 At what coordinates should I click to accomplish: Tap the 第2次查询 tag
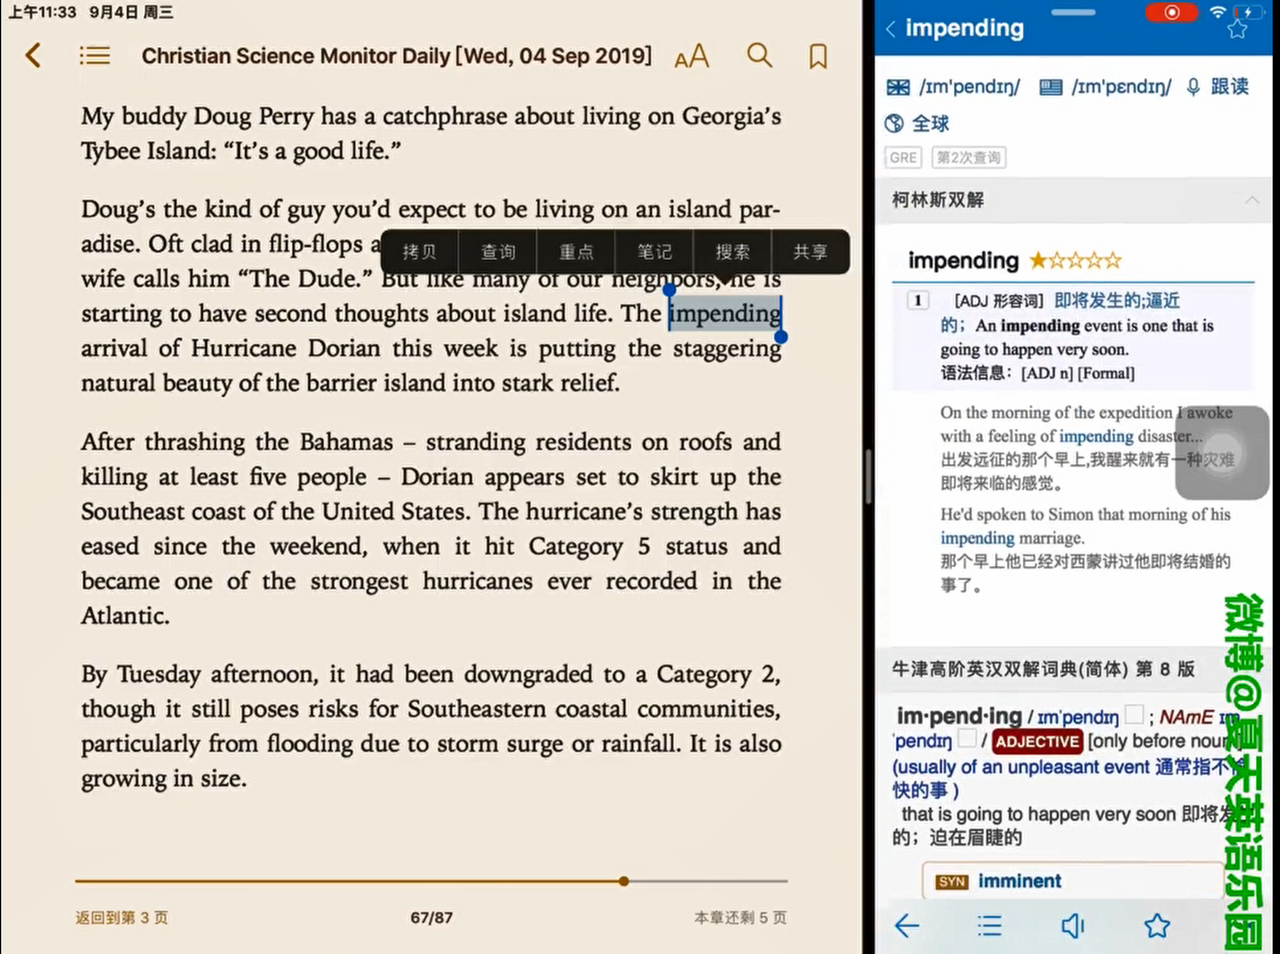(968, 157)
